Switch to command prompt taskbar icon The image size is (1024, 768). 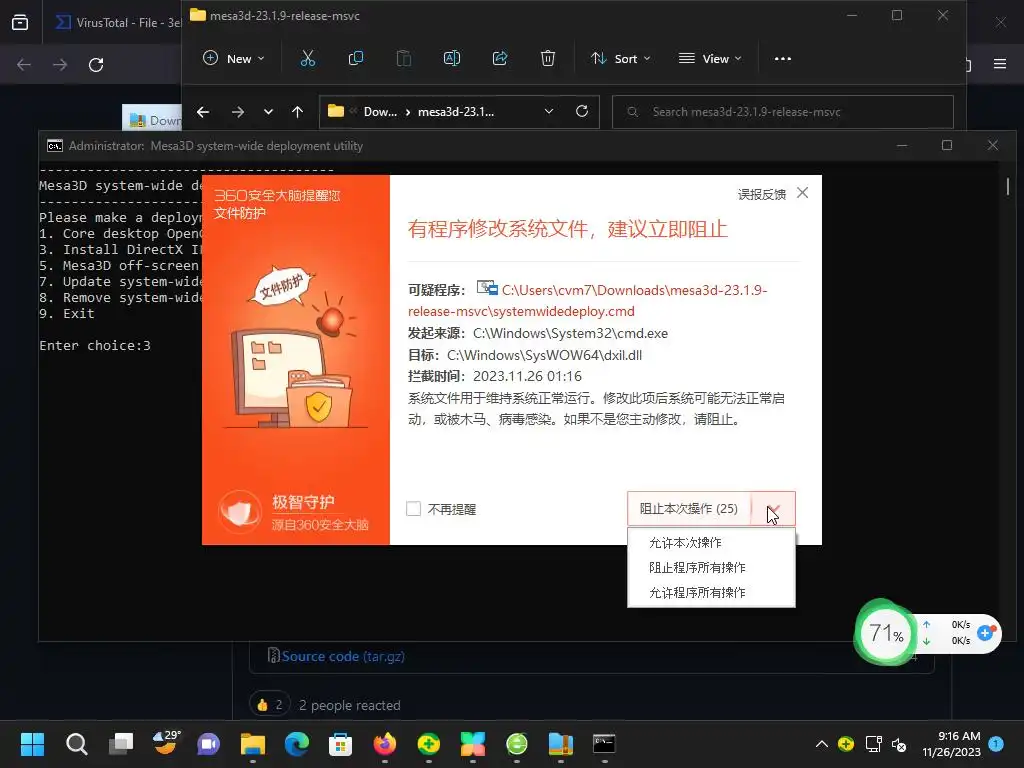(604, 744)
